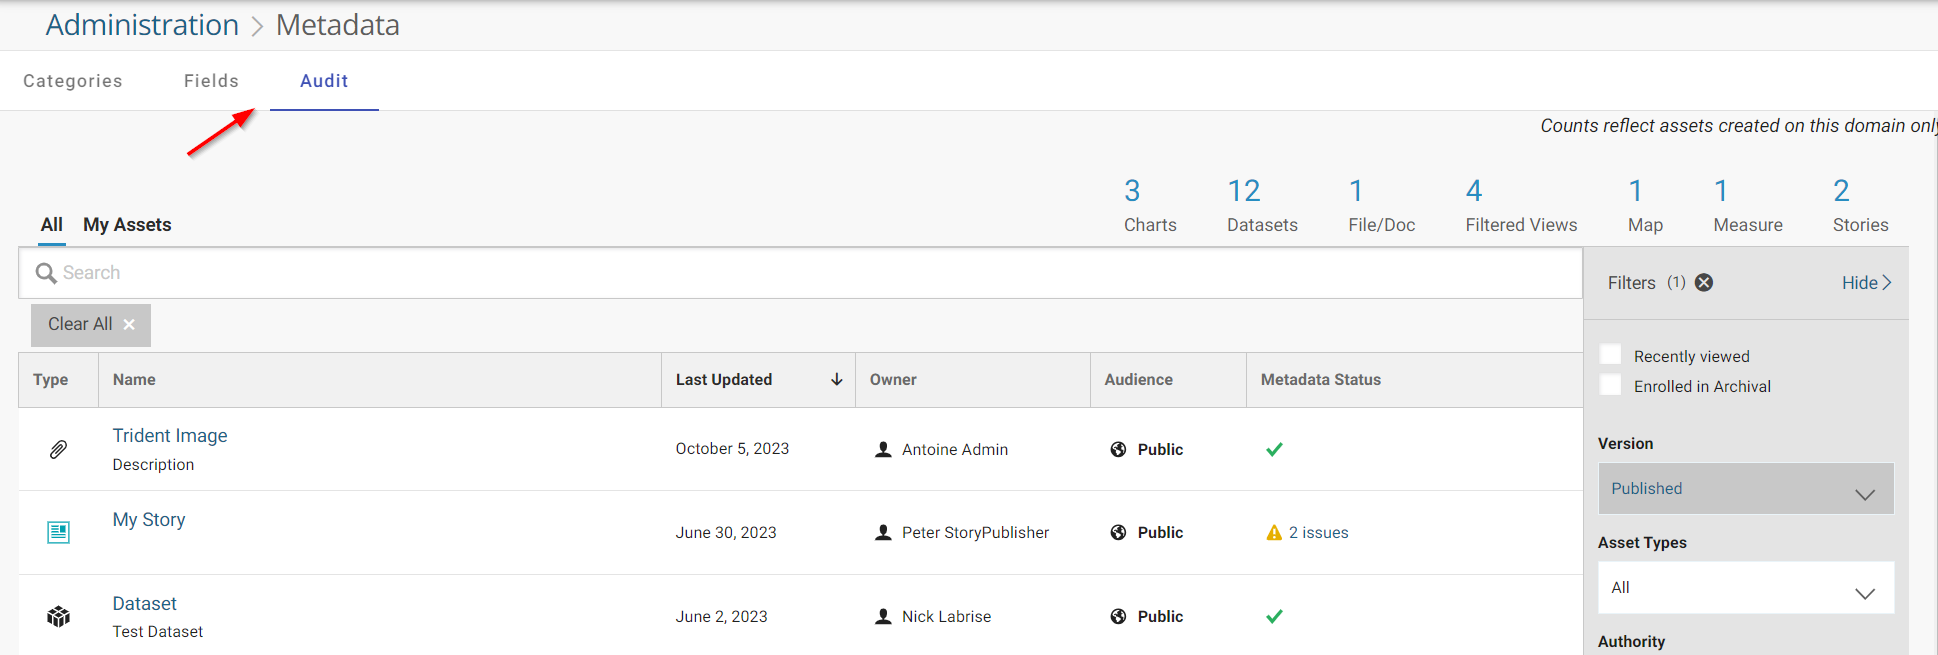
Task: Select the Audit tab
Action: point(324,81)
